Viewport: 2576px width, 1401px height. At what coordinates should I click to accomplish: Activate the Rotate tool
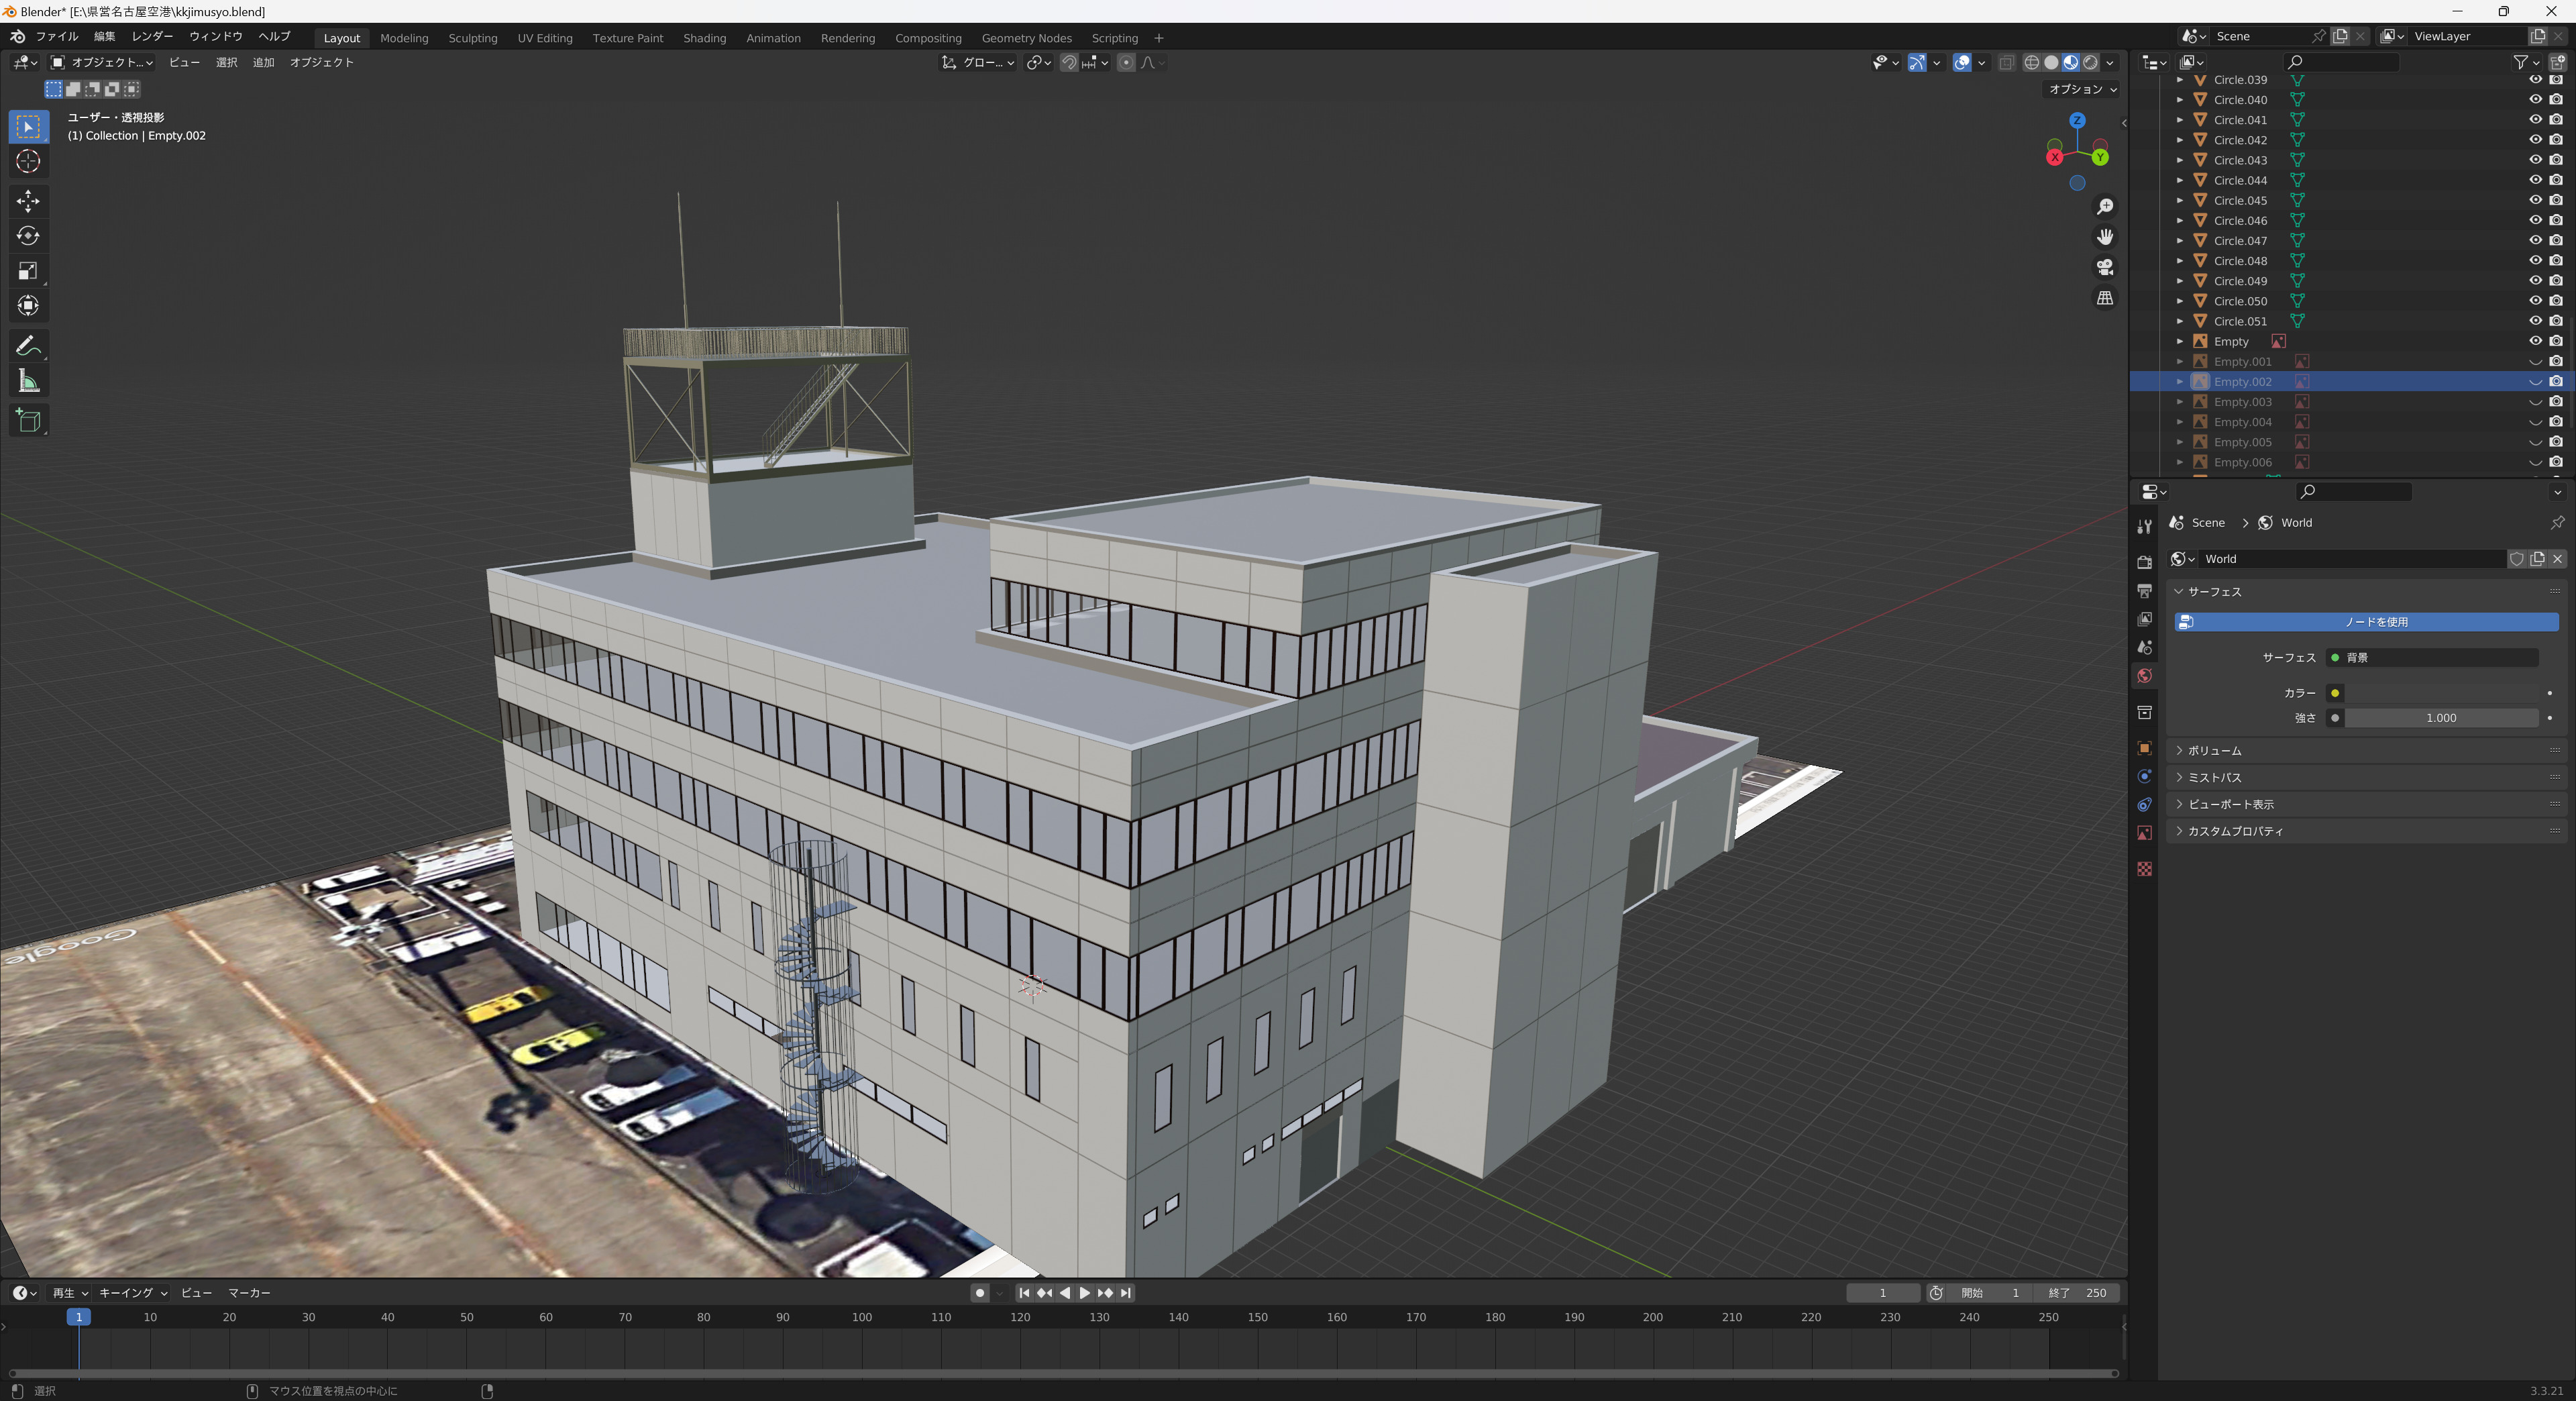point(28,236)
